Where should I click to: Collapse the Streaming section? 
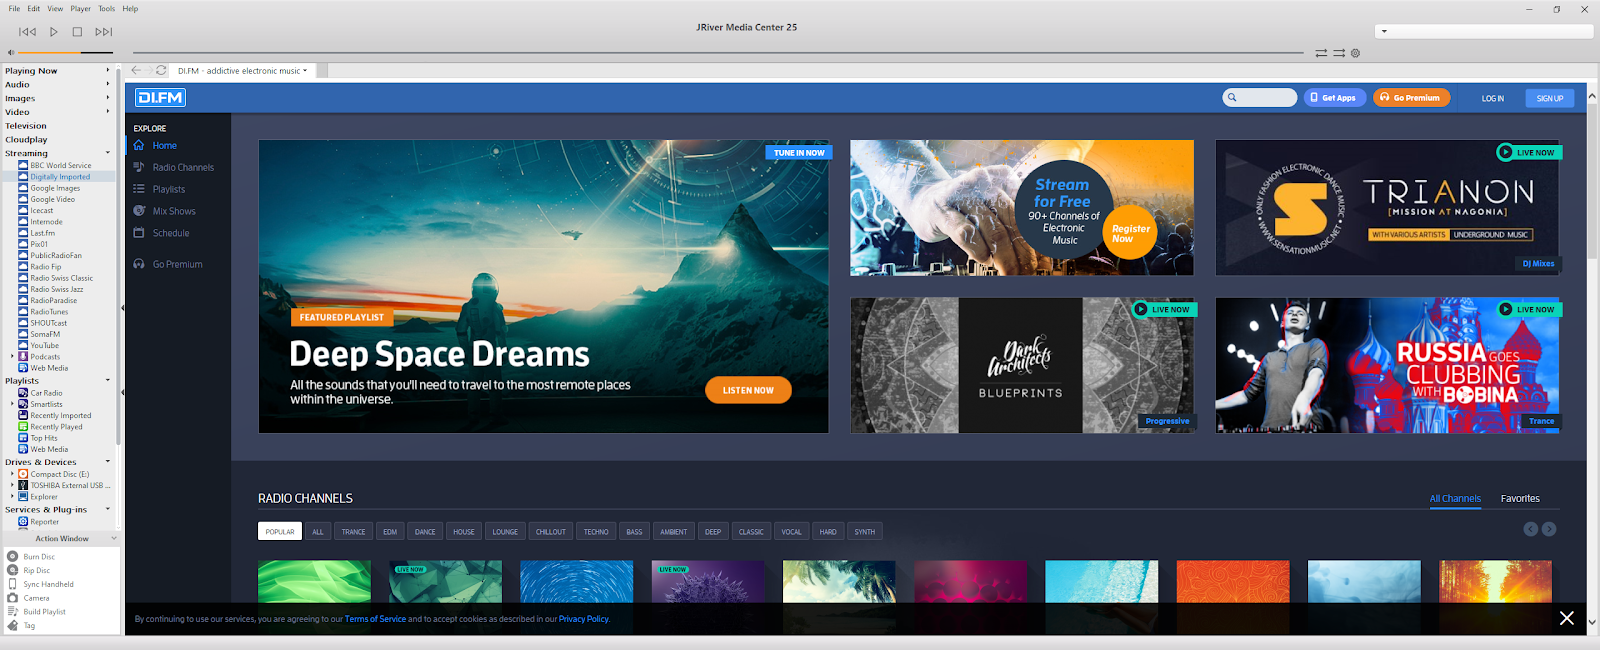coord(108,153)
